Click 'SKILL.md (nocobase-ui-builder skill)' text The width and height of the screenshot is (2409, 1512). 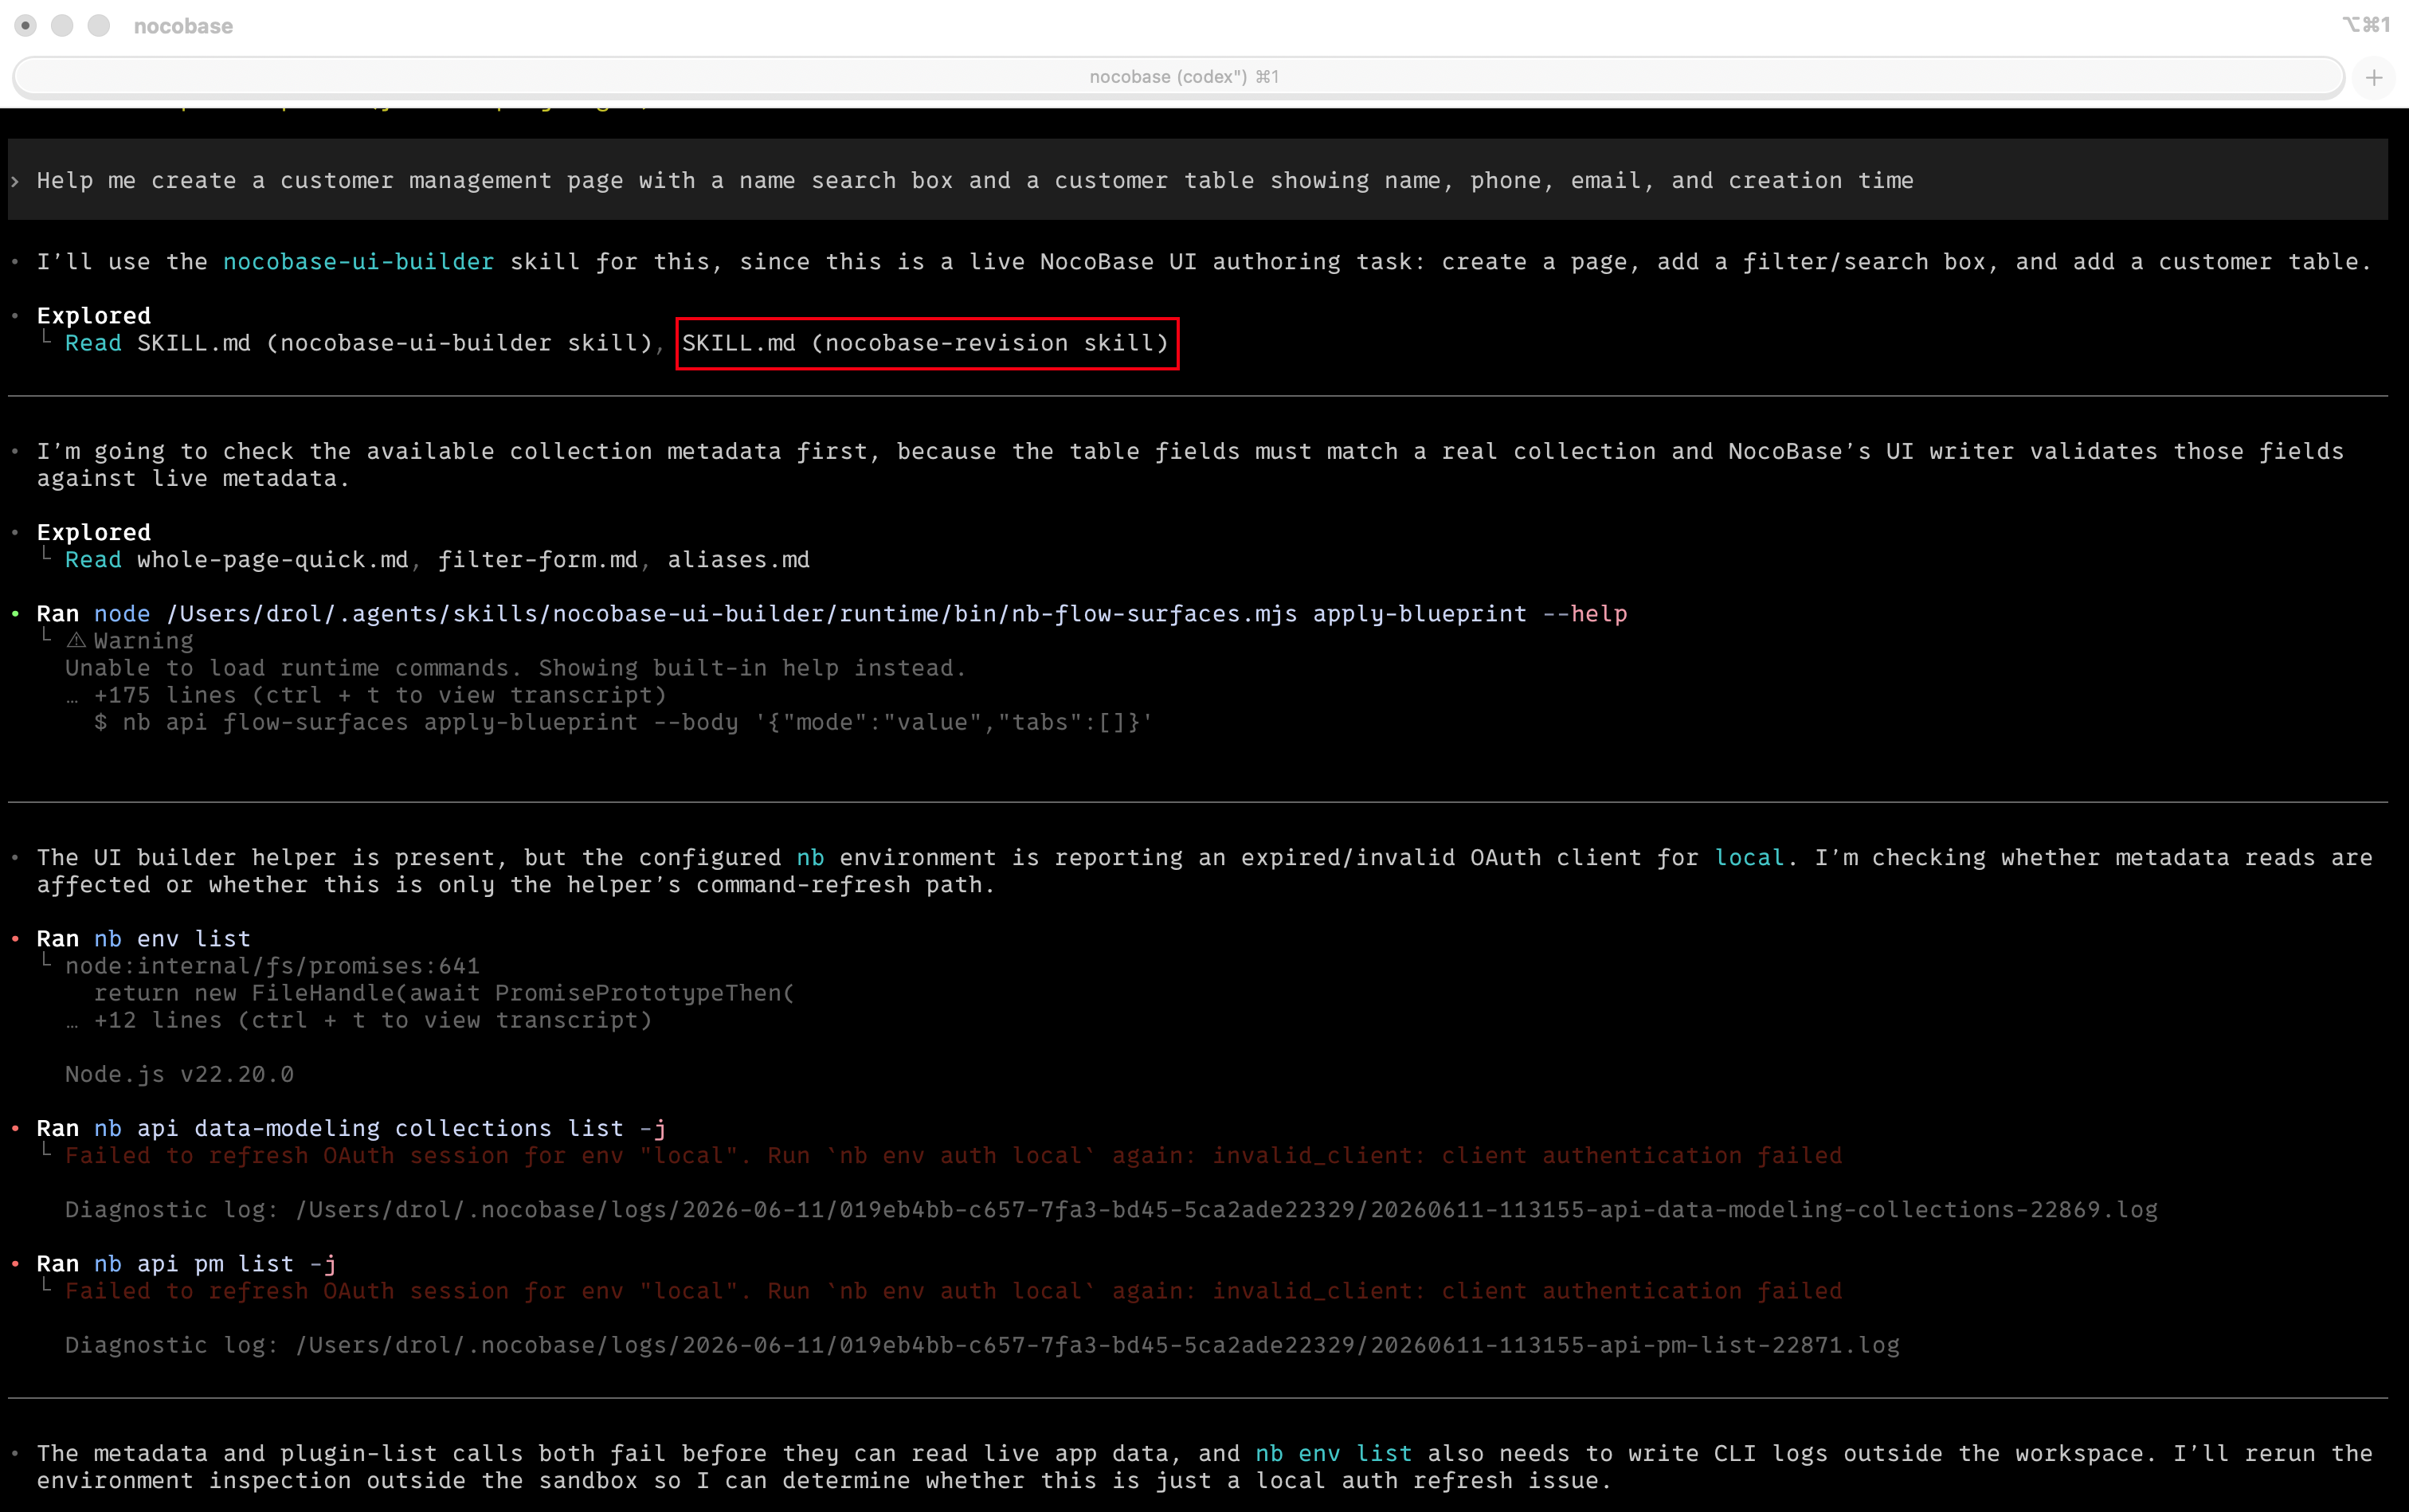395,343
